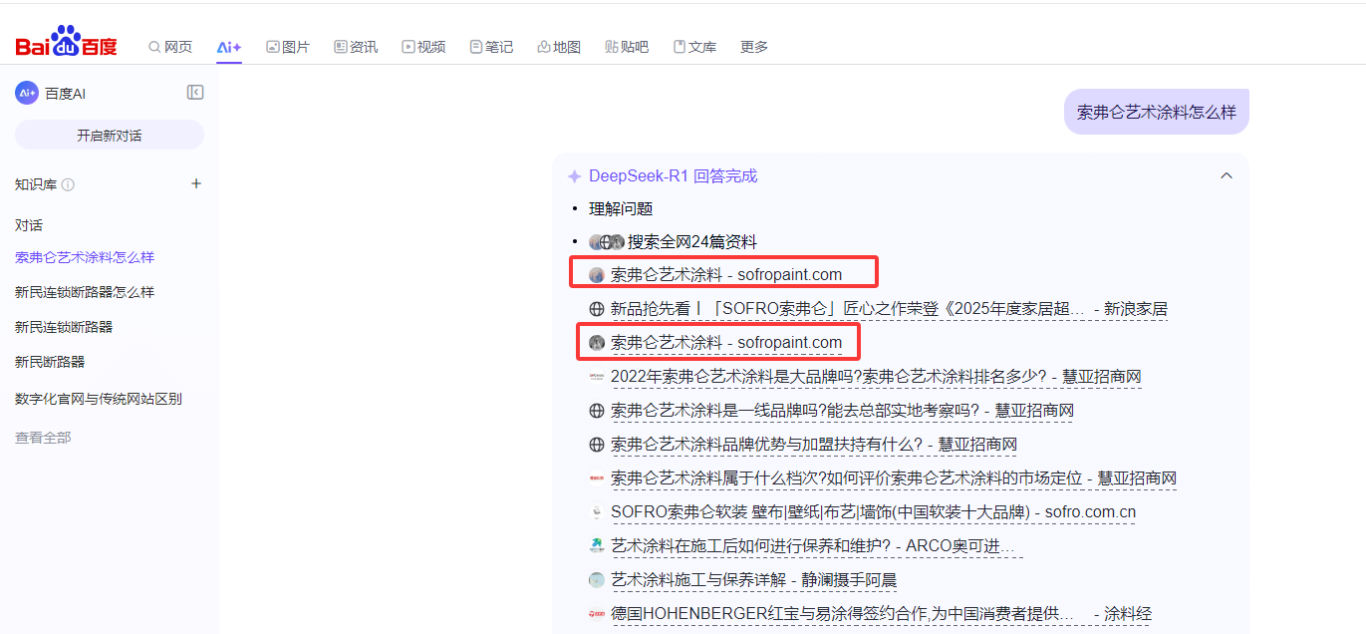Click the DeepSeek-R1 sparkle icon
Image resolution: width=1366 pixels, height=634 pixels.
575,176
